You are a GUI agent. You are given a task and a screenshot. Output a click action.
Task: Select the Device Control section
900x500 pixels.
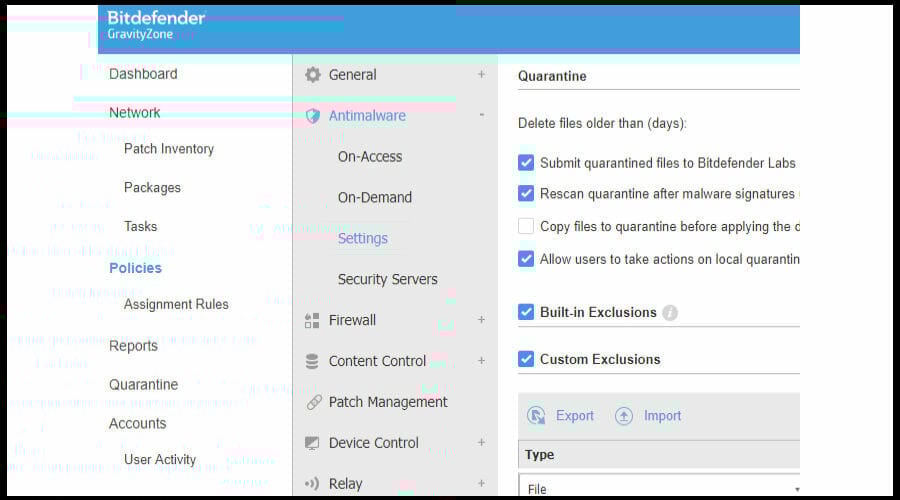(374, 443)
